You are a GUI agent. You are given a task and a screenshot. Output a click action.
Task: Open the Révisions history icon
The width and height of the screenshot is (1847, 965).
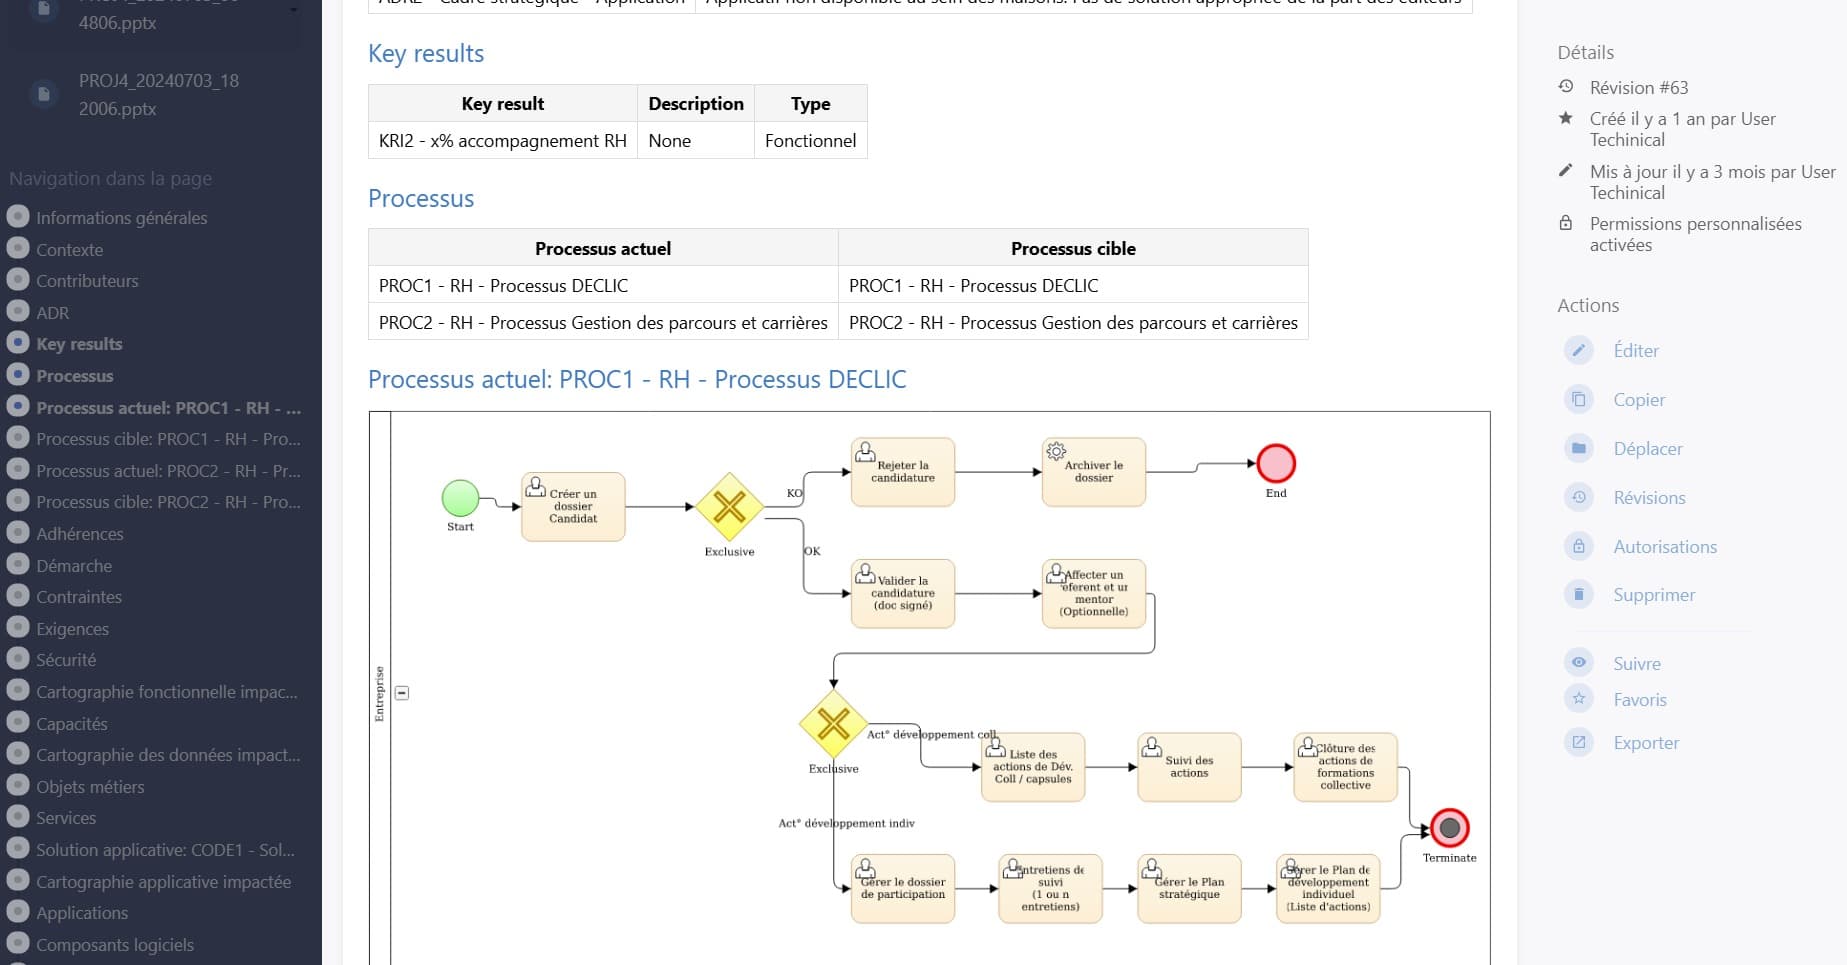pos(1578,497)
